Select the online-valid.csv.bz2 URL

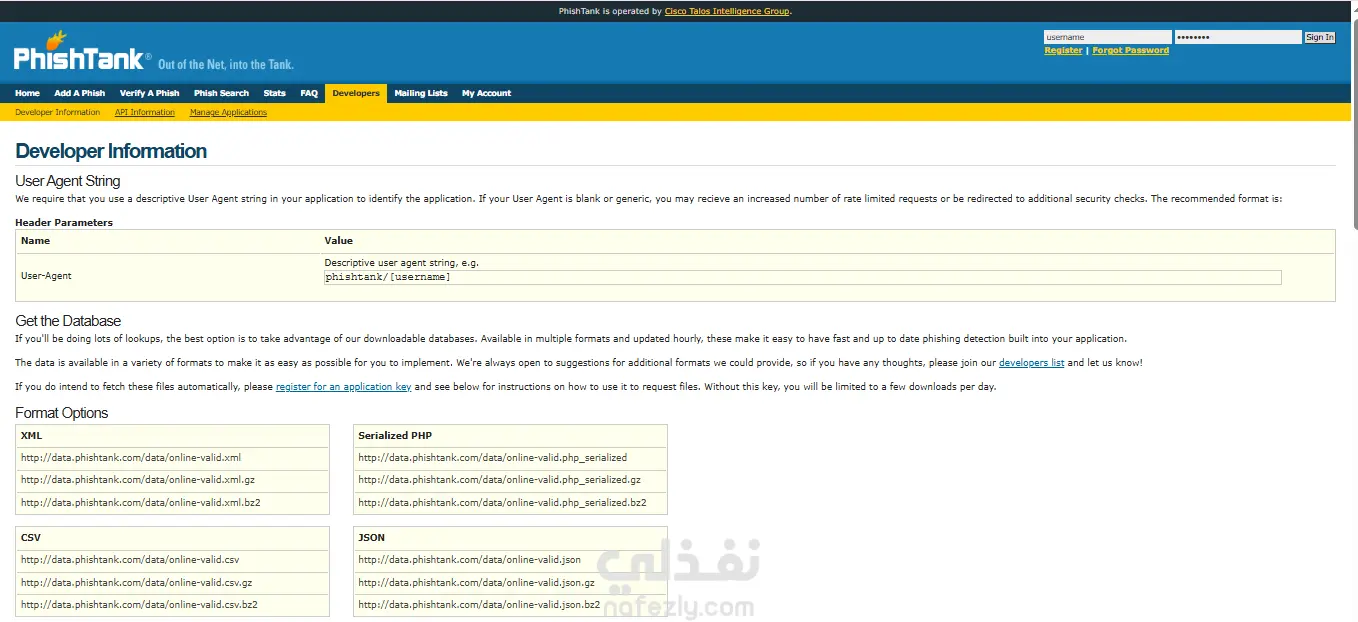(139, 604)
